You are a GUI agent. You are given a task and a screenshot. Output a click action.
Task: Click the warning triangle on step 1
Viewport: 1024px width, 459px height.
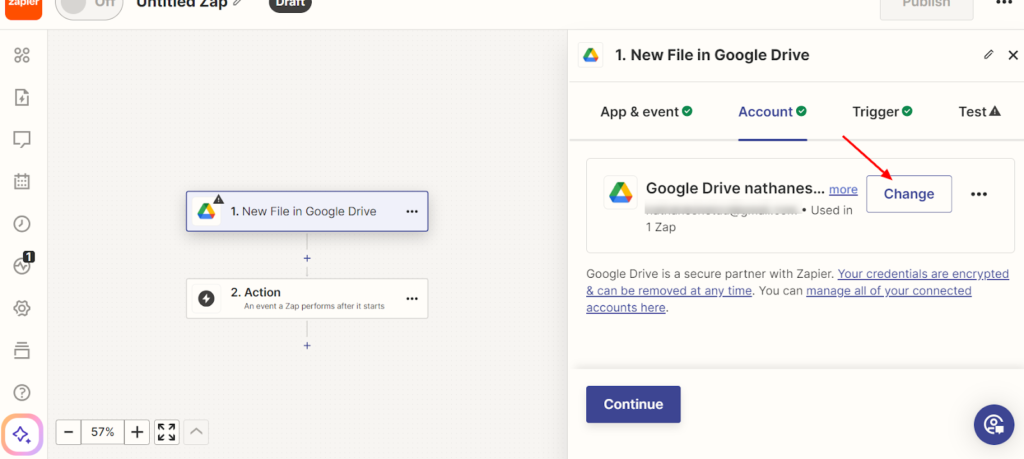[x=219, y=198]
